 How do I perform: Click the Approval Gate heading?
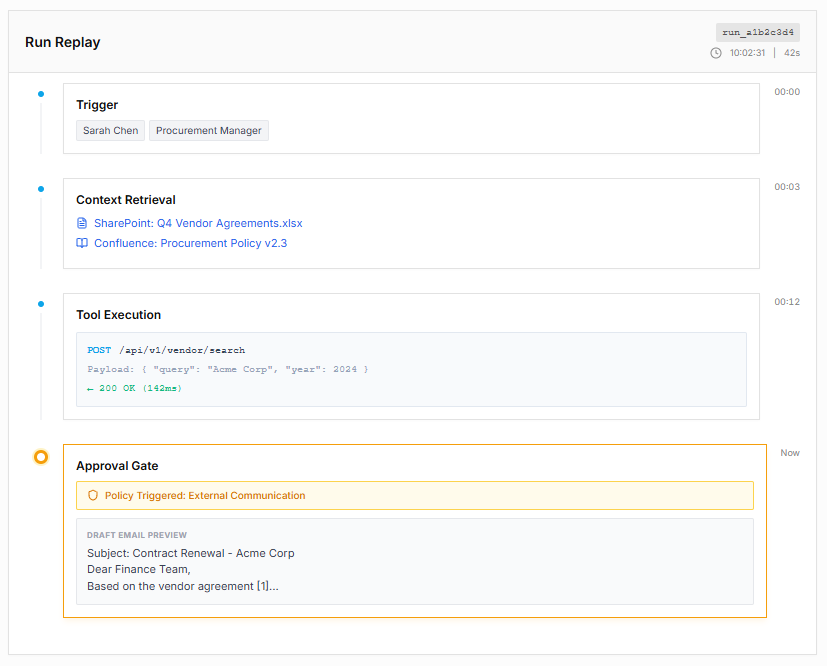point(117,466)
